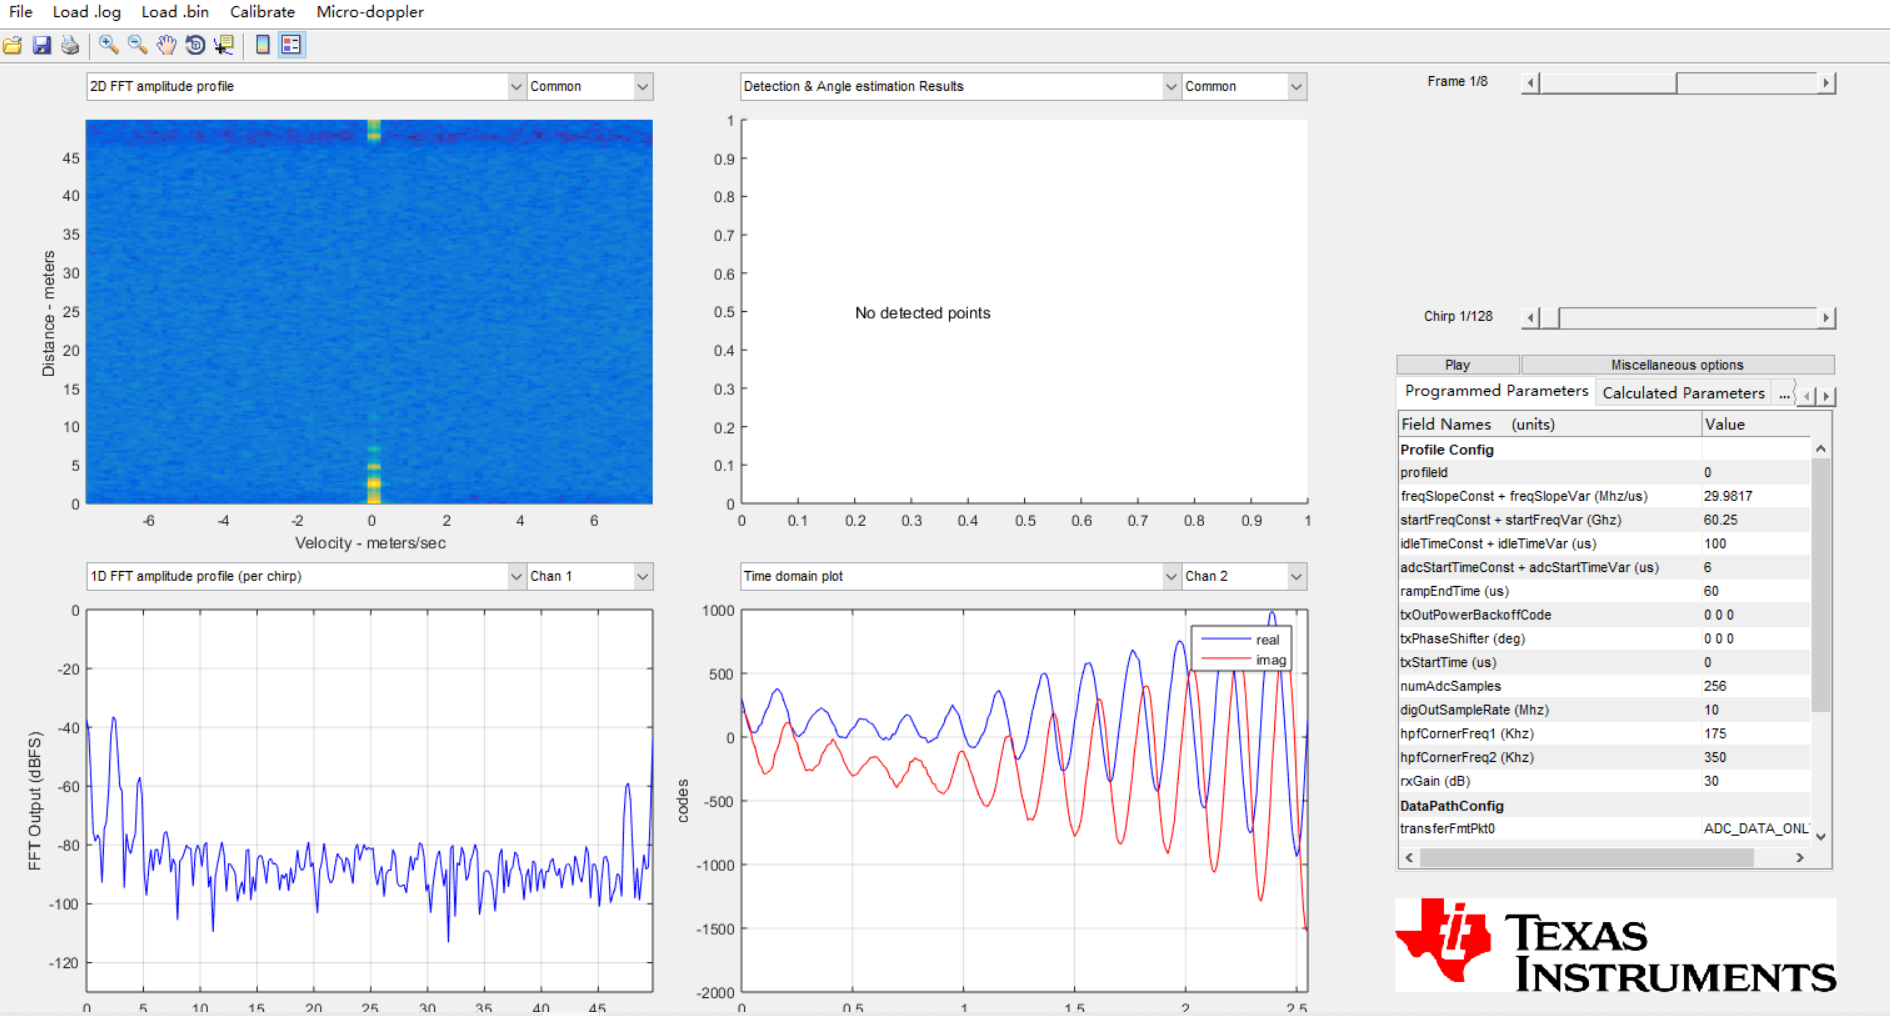Screen dimensions: 1890x1016
Task: Open the Chan 2 channel dropdown
Action: pos(1244,576)
